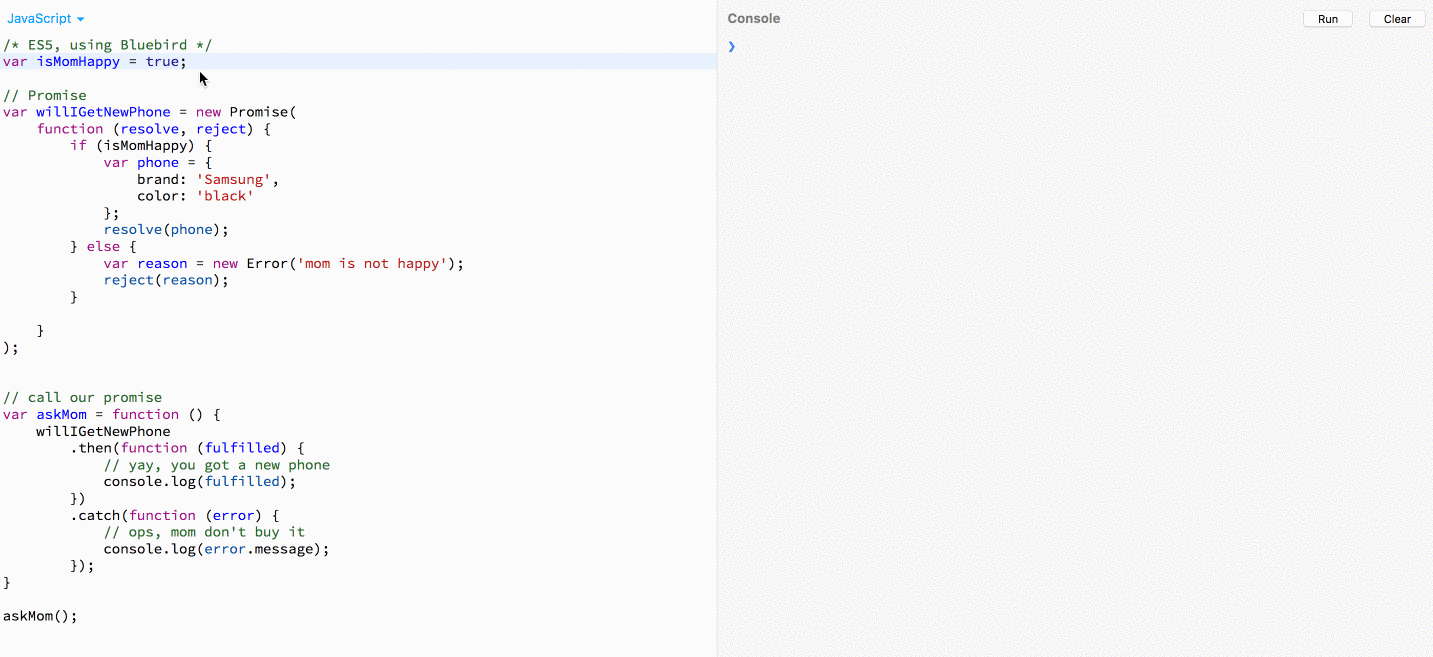This screenshot has height=657, width=1433.
Task: Click the comment '/* ES5, using Bluebird */'
Action: pyautogui.click(x=108, y=45)
